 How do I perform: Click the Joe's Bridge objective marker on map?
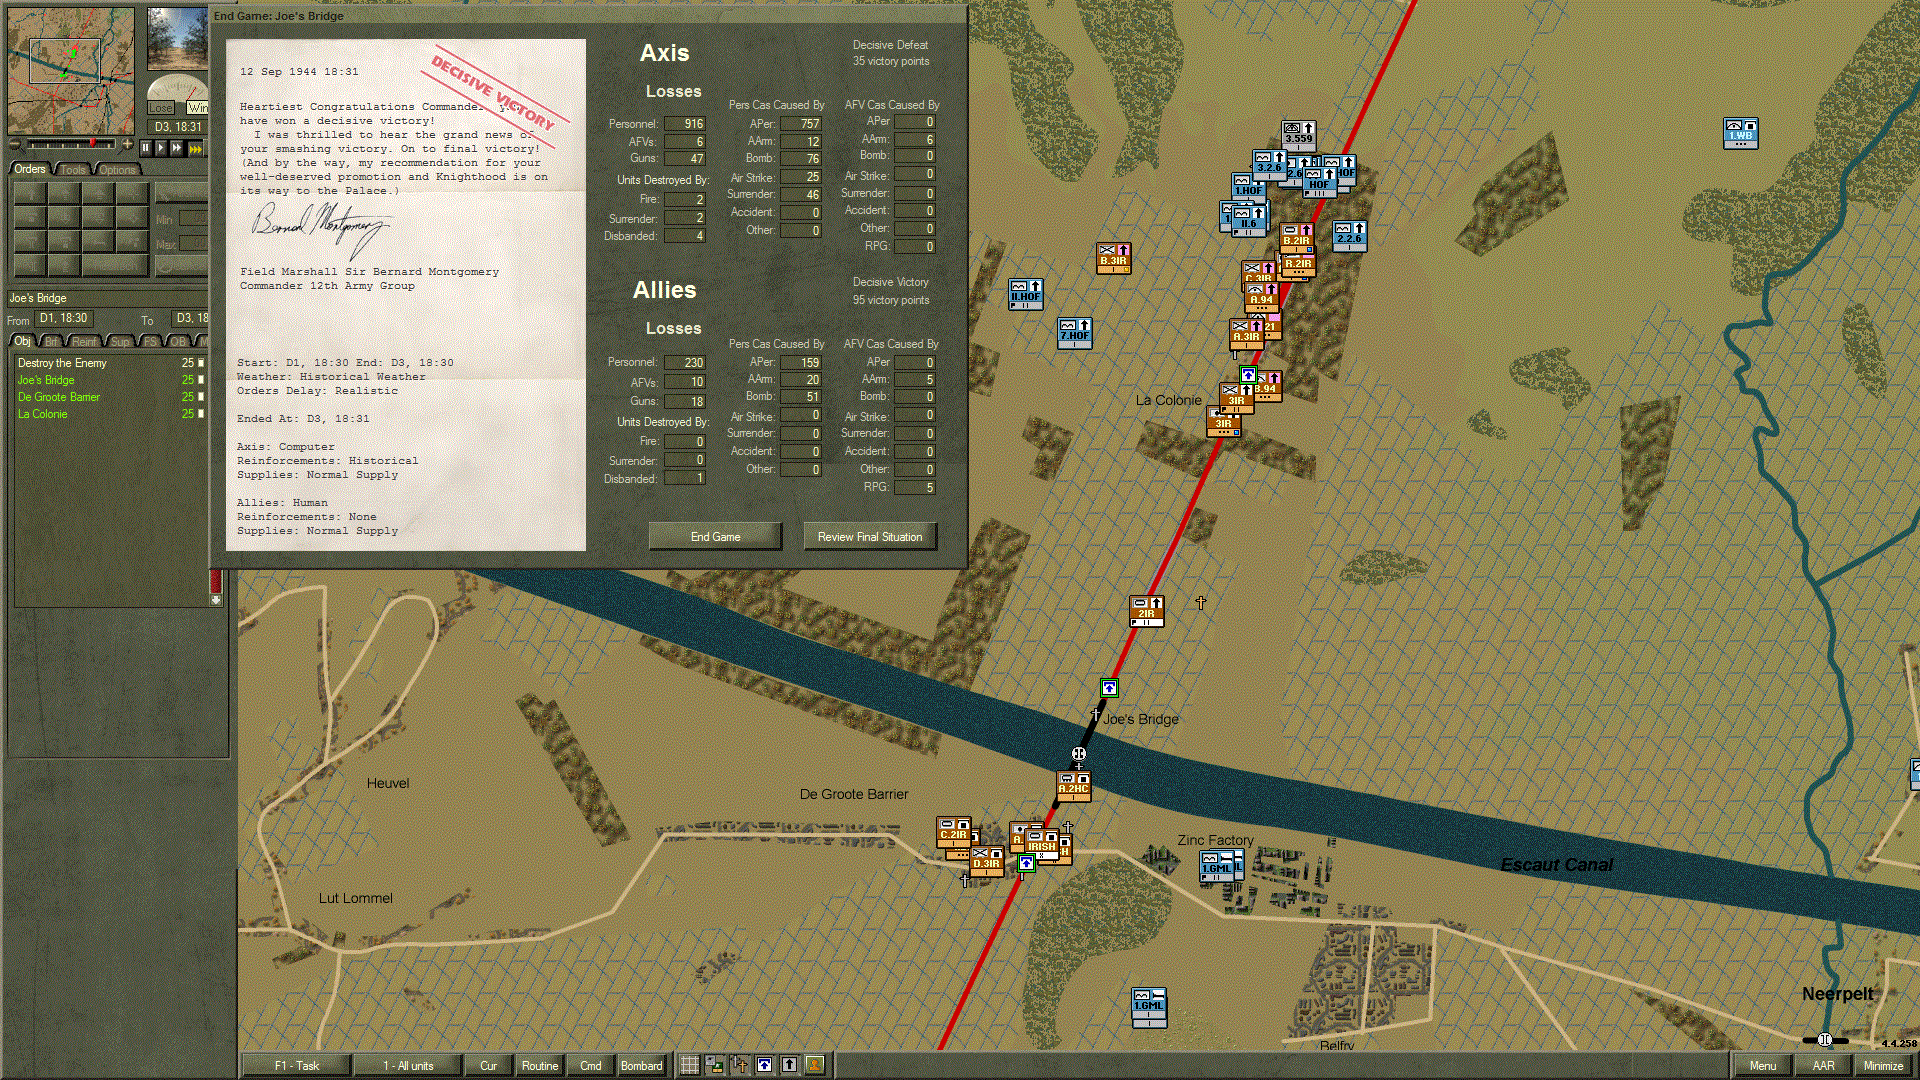click(x=1109, y=688)
